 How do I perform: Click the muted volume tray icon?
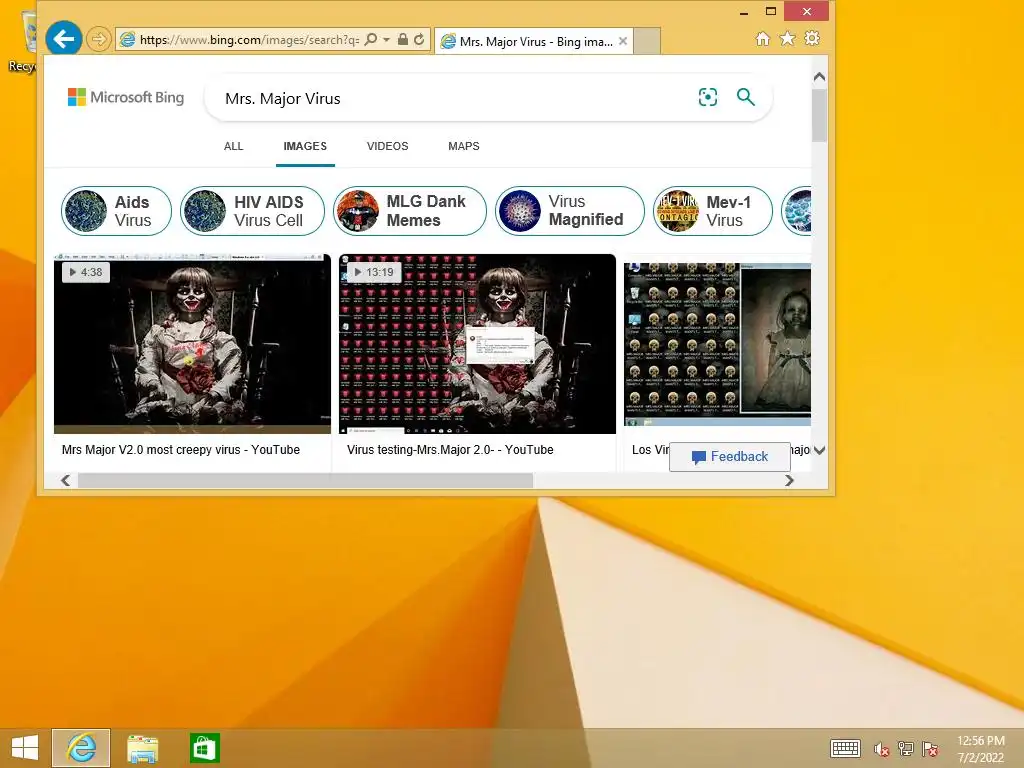point(882,749)
